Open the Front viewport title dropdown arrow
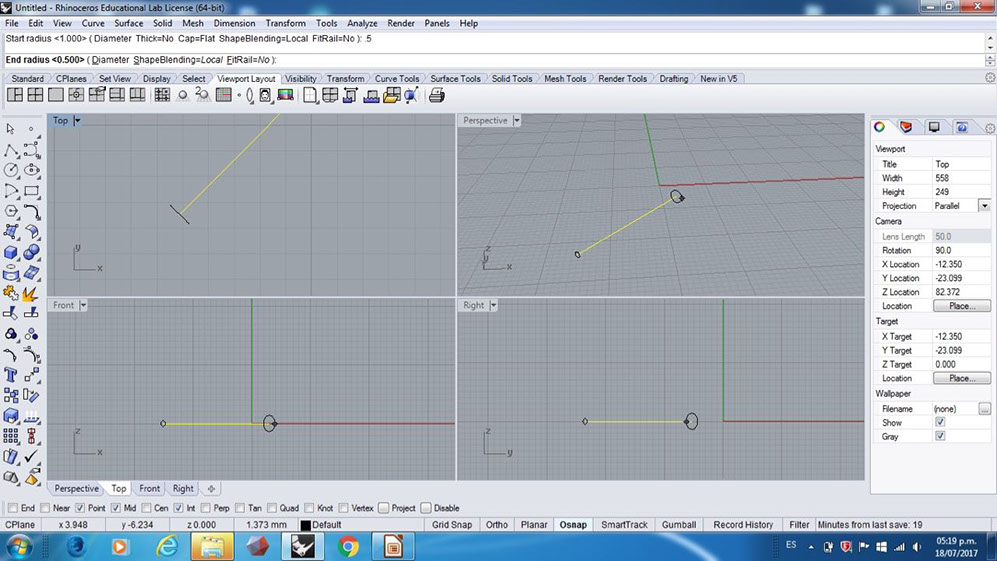 83,305
